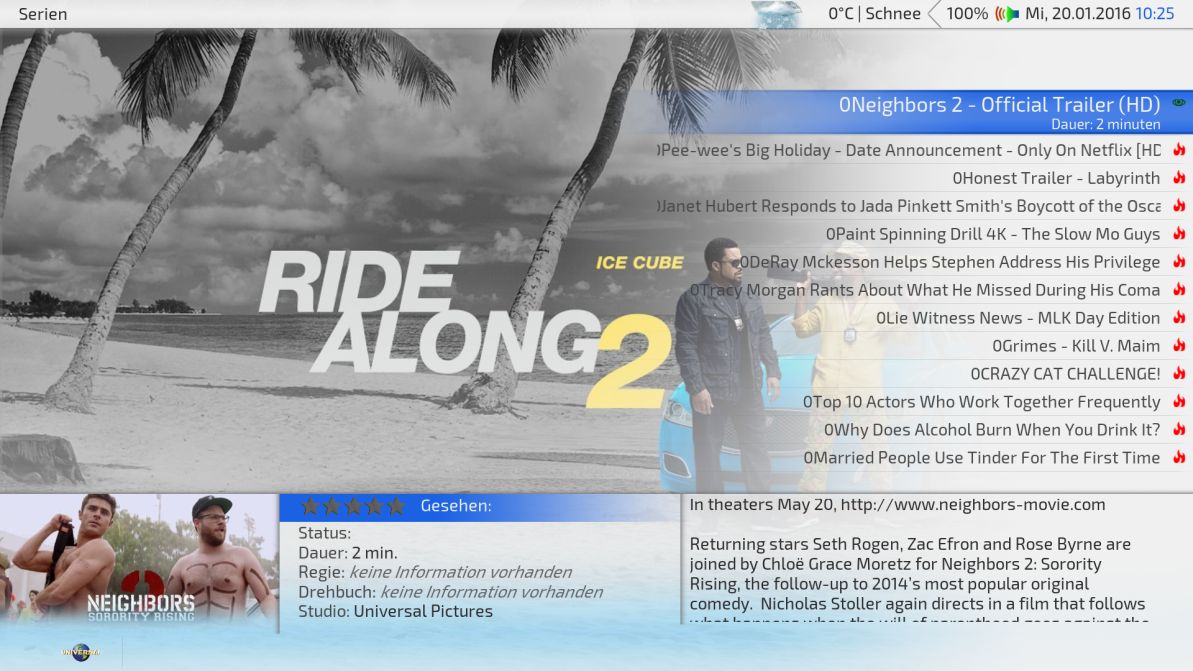The image size is (1193, 671).
Task: Click flame icon beside Married People Use Tinder
Action: (x=1179, y=458)
